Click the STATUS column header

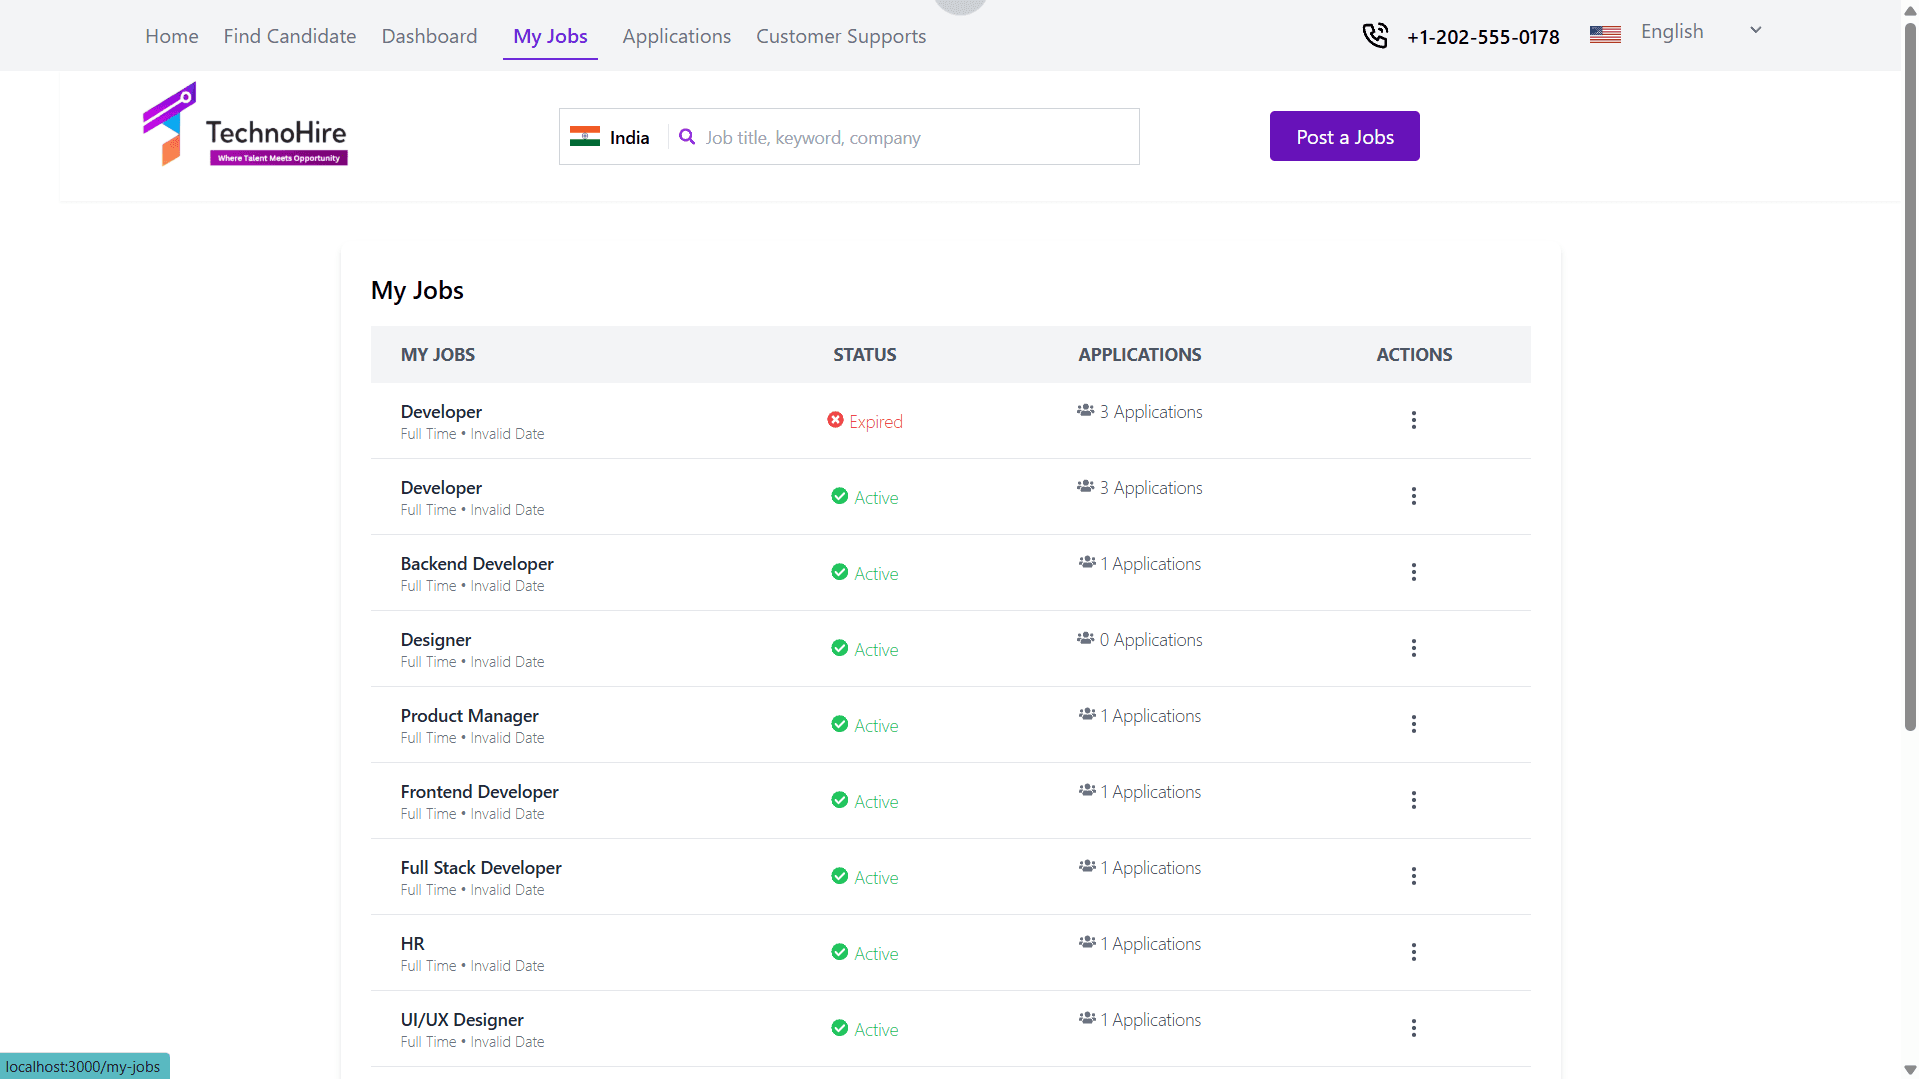865,355
